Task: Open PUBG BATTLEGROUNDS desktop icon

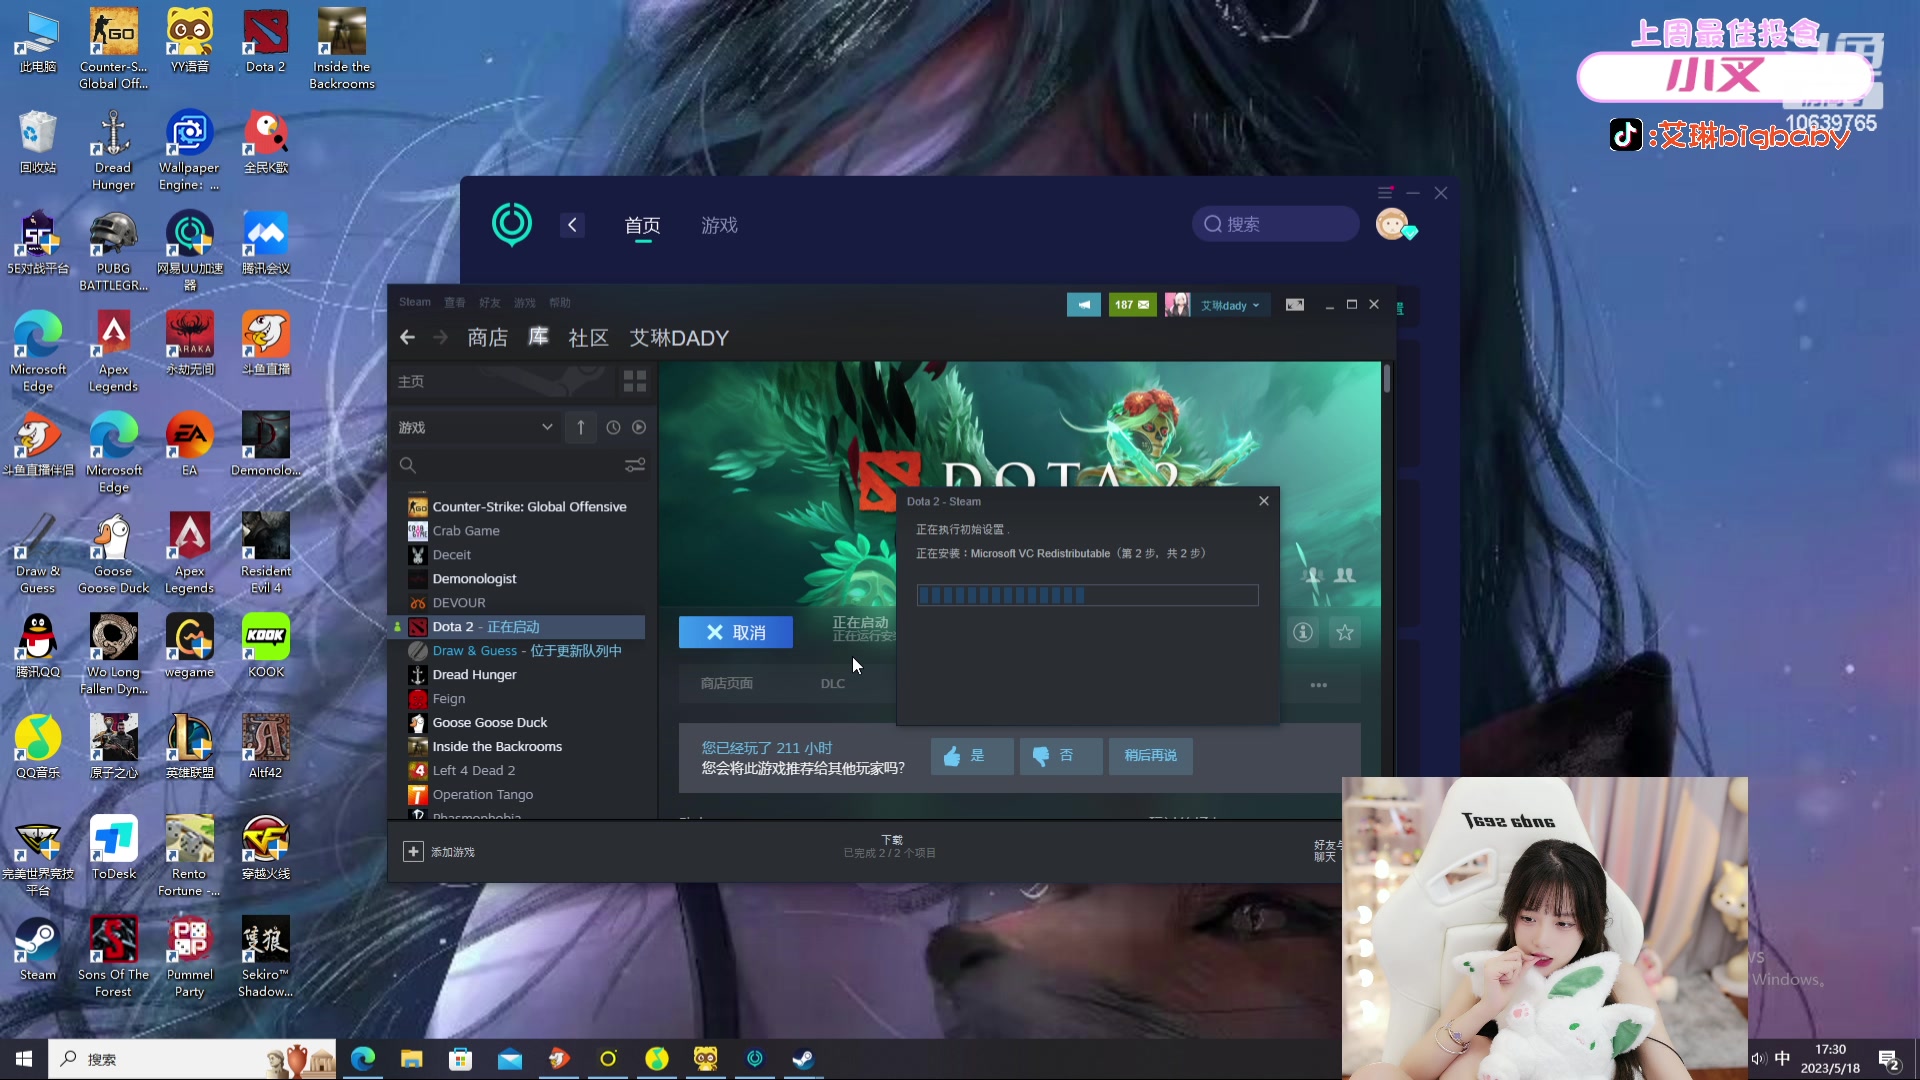Action: coord(113,252)
